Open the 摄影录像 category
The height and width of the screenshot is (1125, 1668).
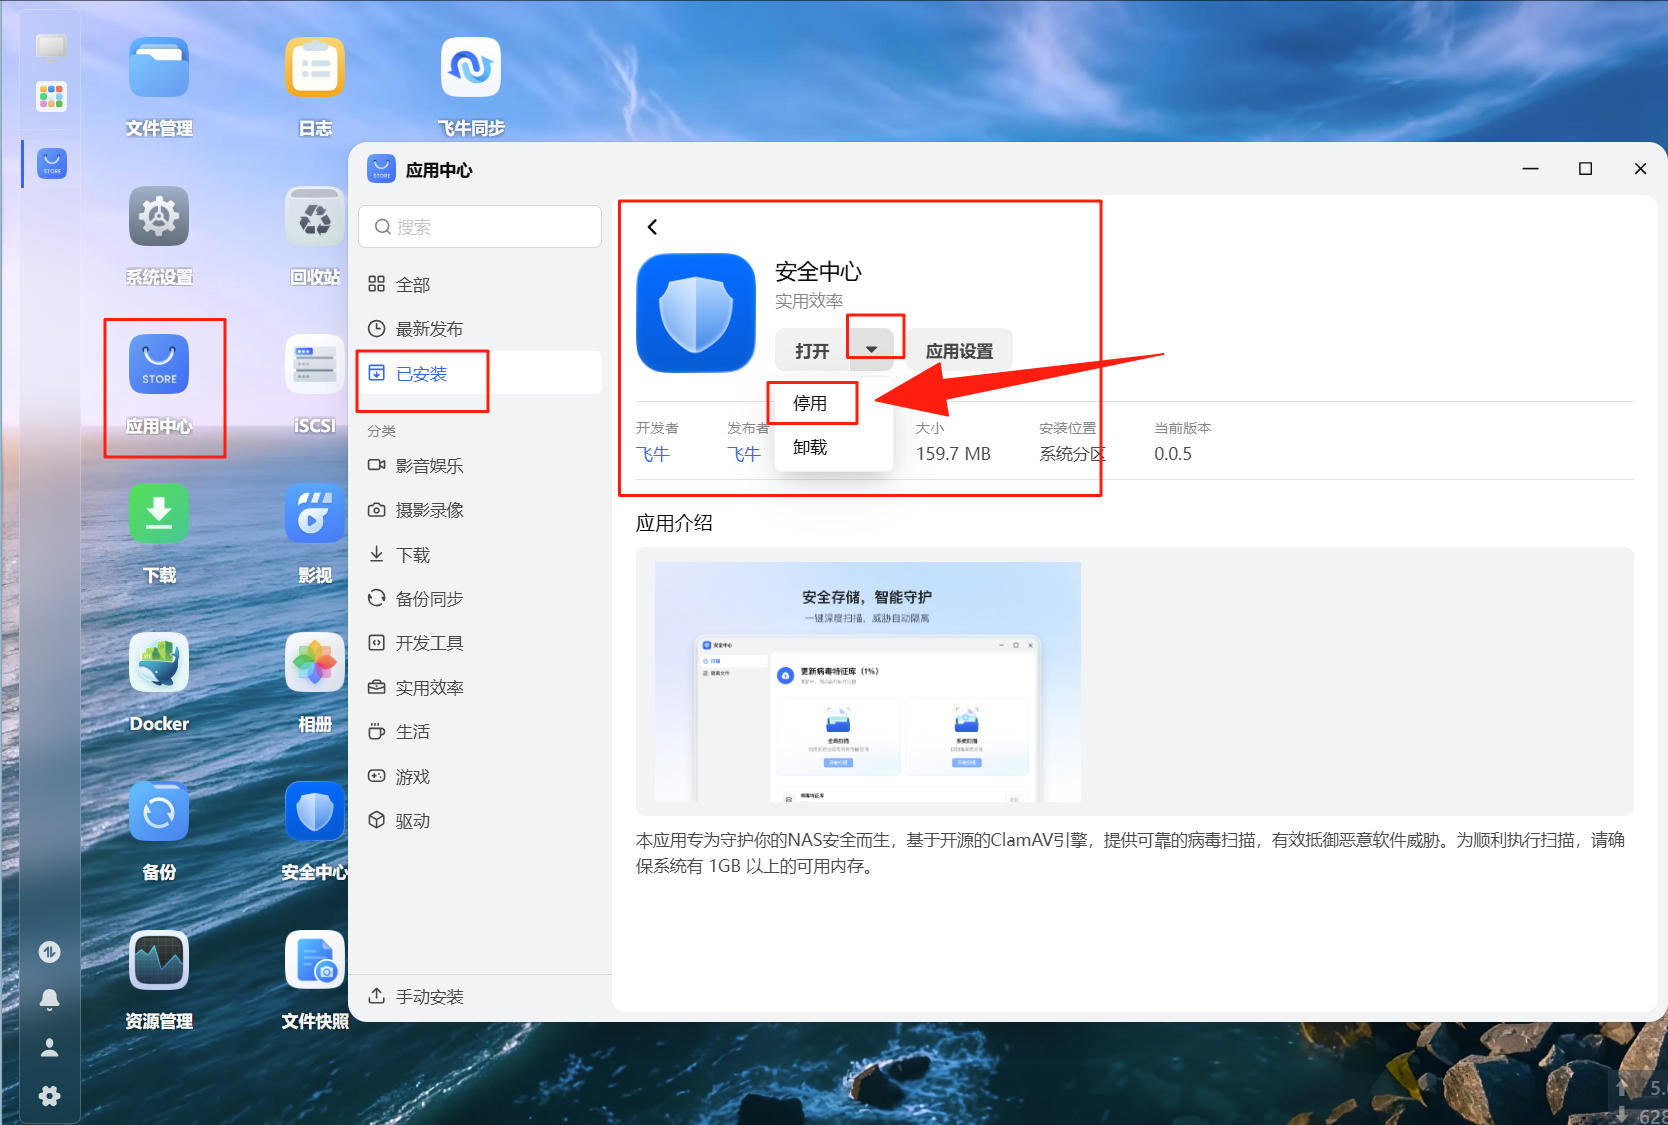pos(480,510)
